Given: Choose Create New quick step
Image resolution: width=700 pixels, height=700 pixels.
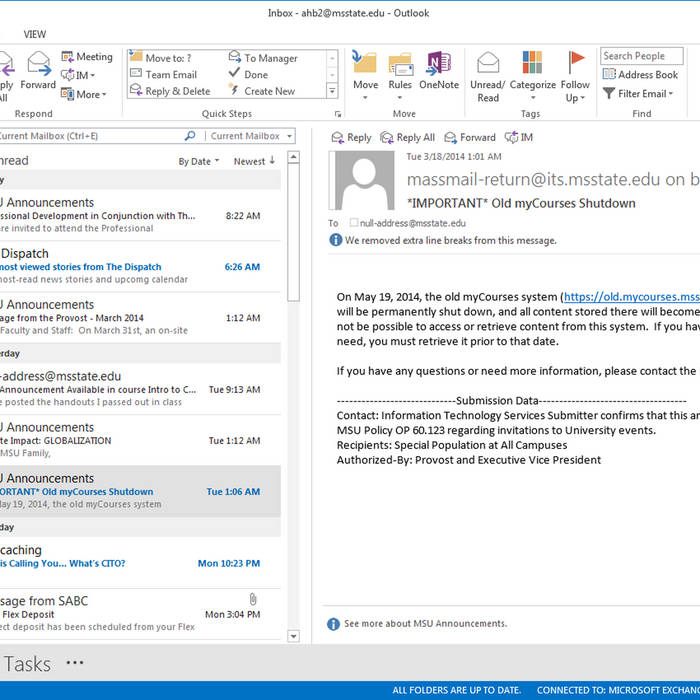Looking at the screenshot, I should pyautogui.click(x=262, y=91).
